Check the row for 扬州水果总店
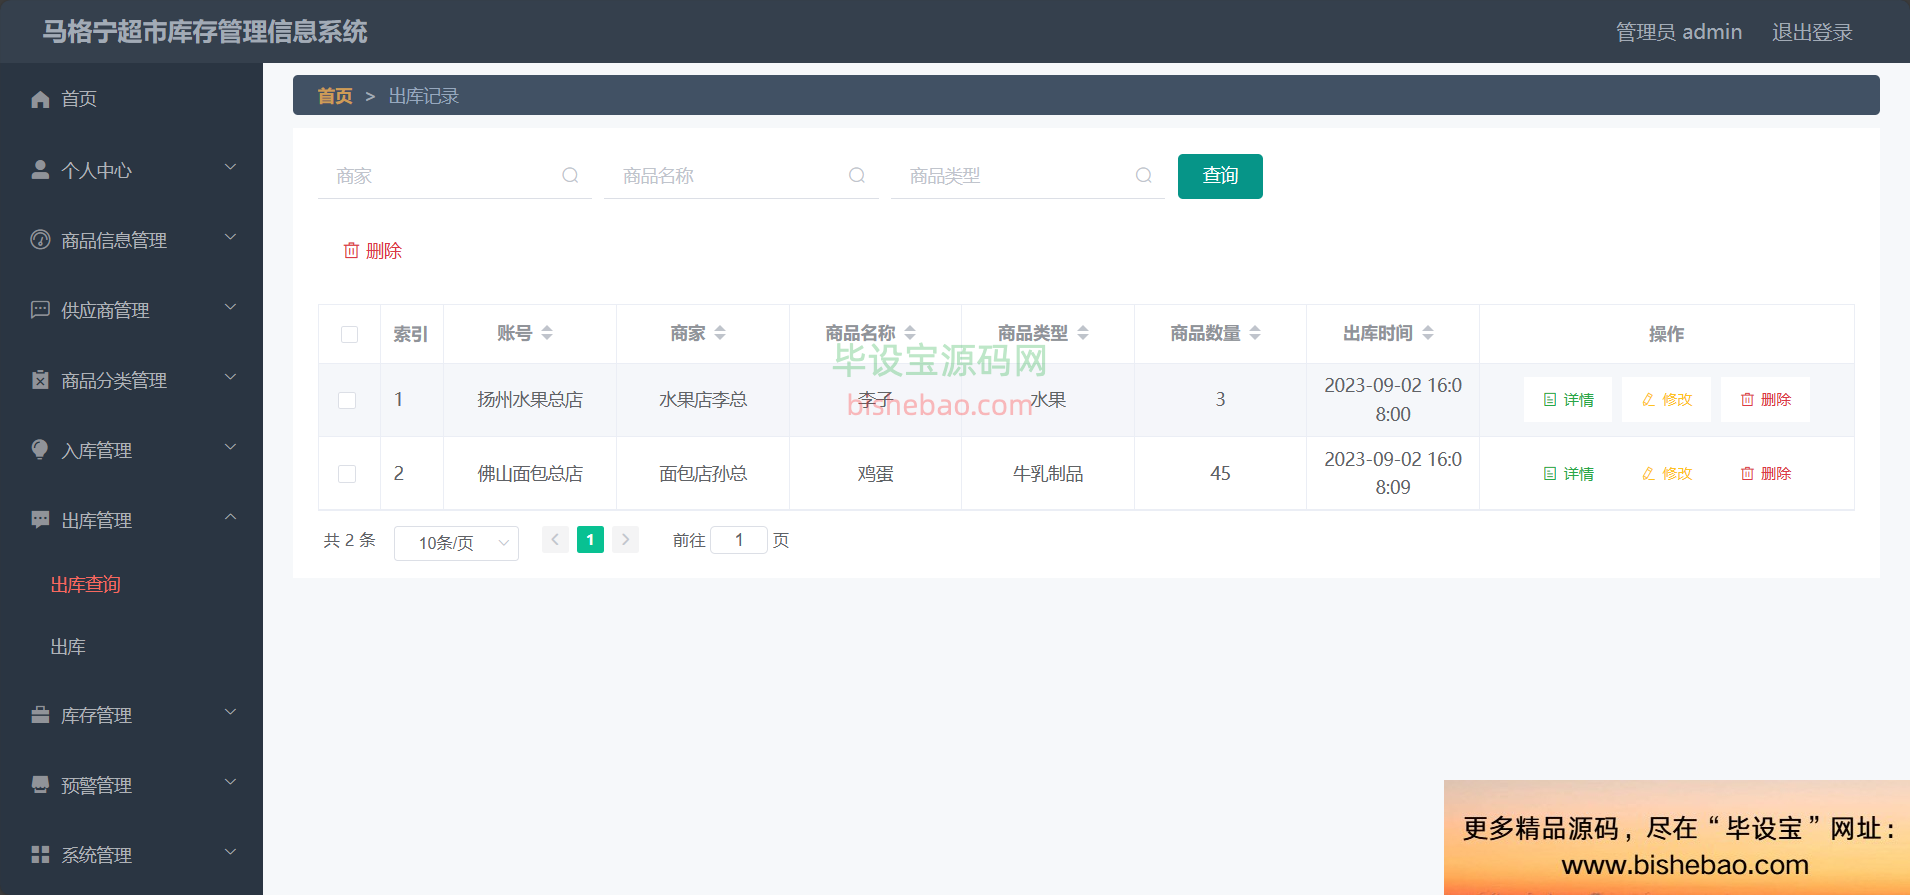This screenshot has height=895, width=1910. (347, 400)
